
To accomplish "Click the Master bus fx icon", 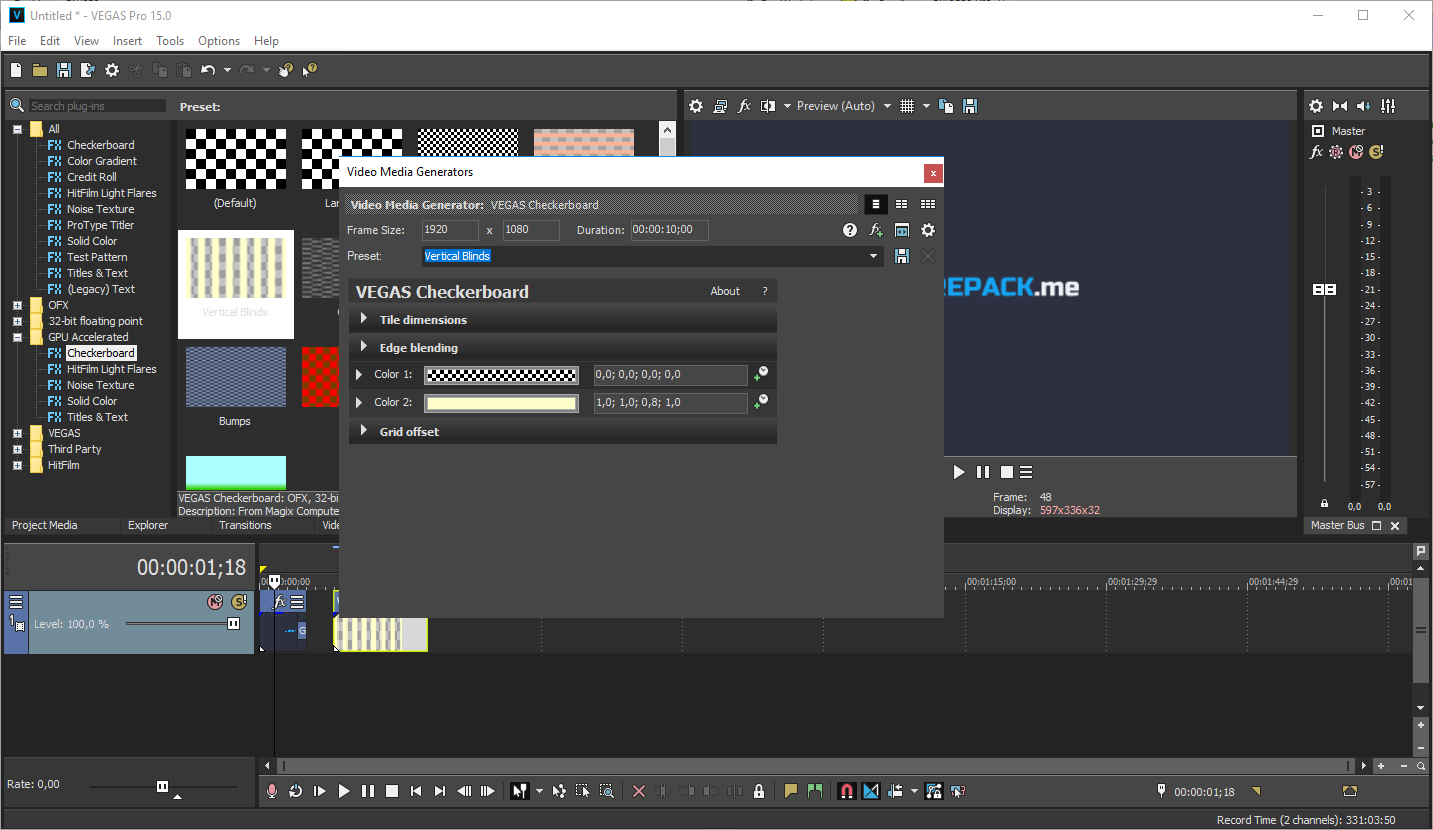I will pyautogui.click(x=1317, y=152).
